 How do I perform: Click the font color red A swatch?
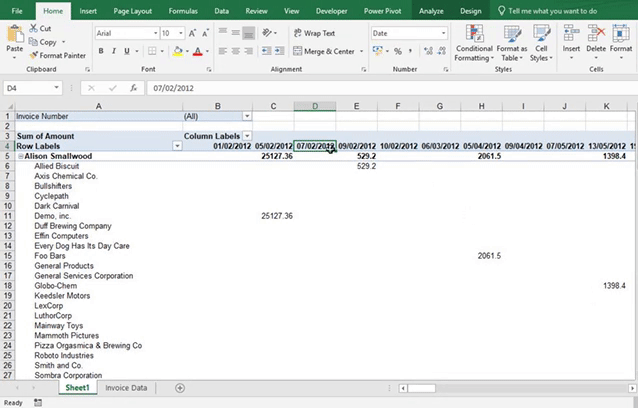coord(197,51)
